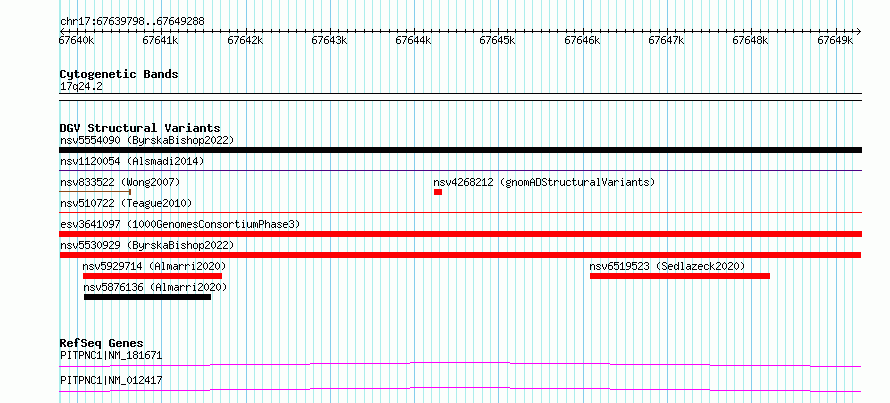Click the 67641k ruler position
The width and height of the screenshot is (890, 403).
click(x=161, y=40)
